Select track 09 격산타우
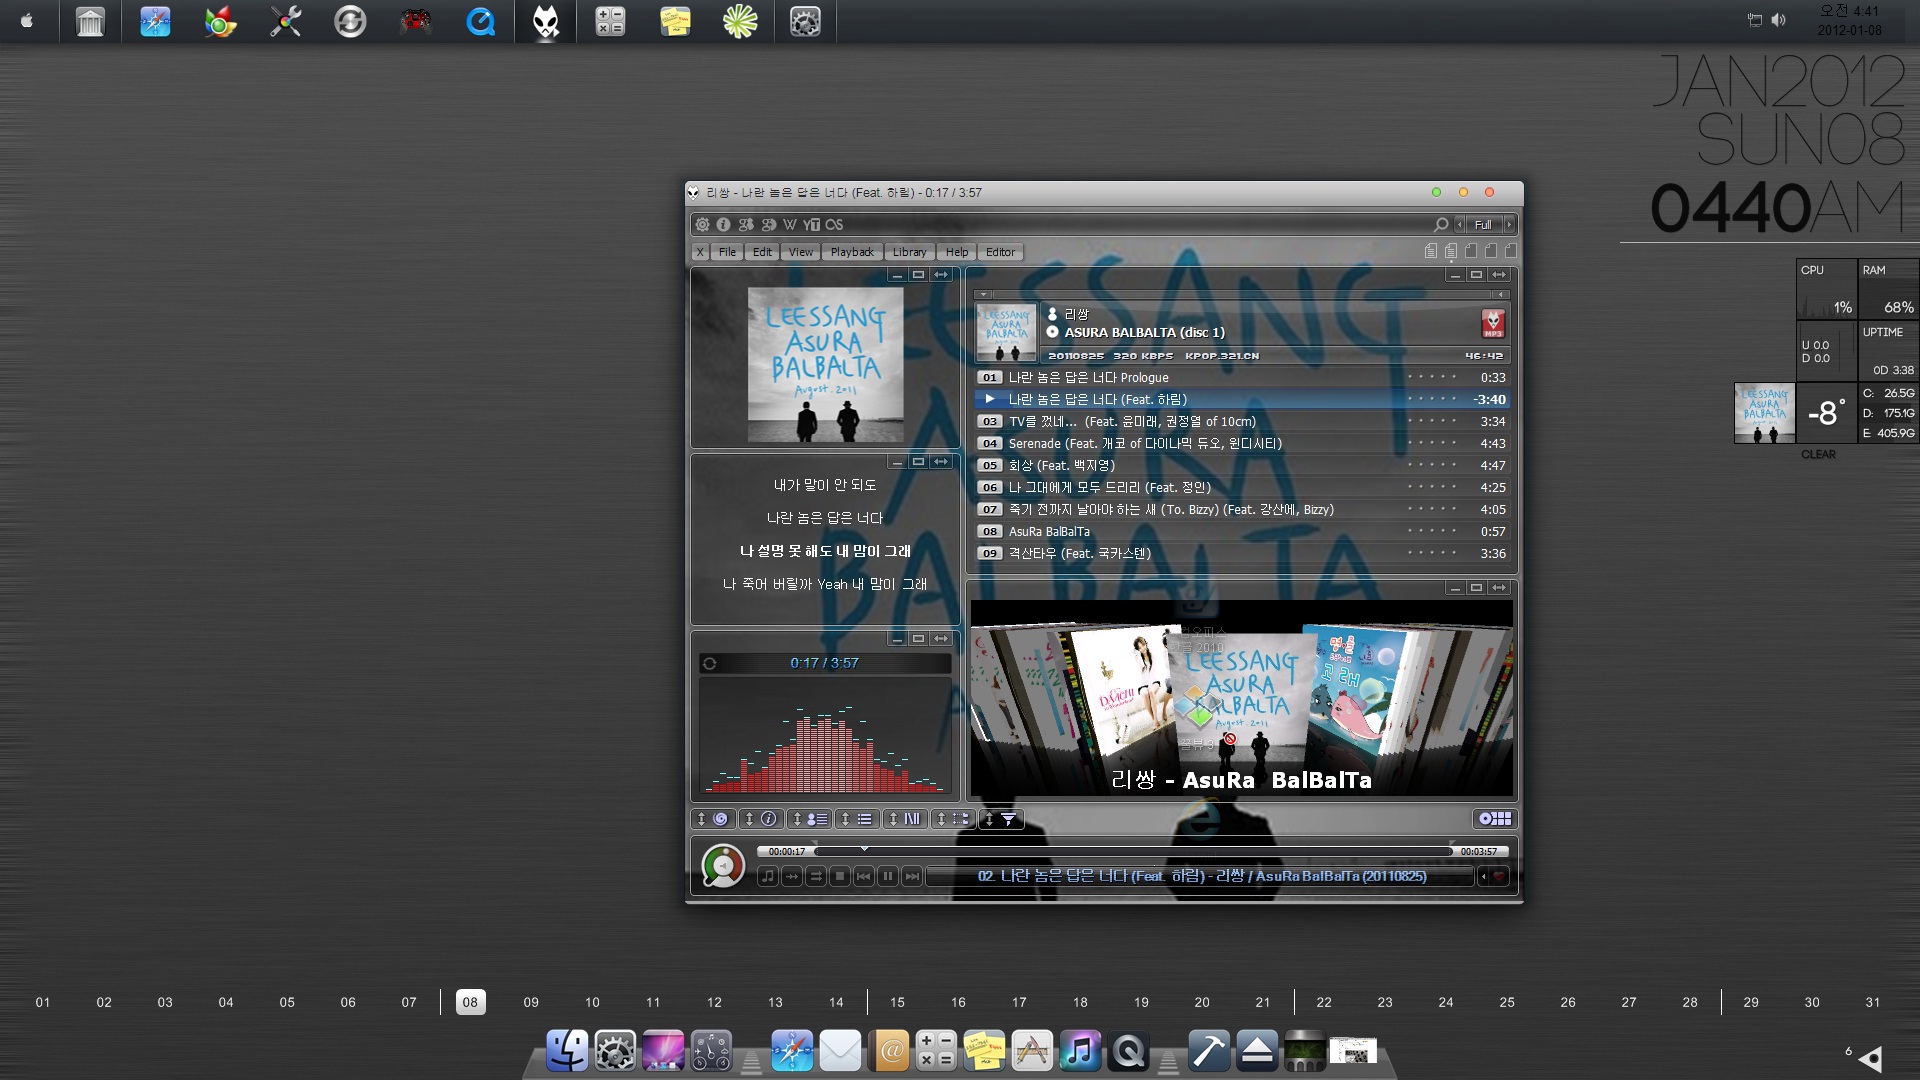The height and width of the screenshot is (1080, 1920). click(x=1242, y=553)
